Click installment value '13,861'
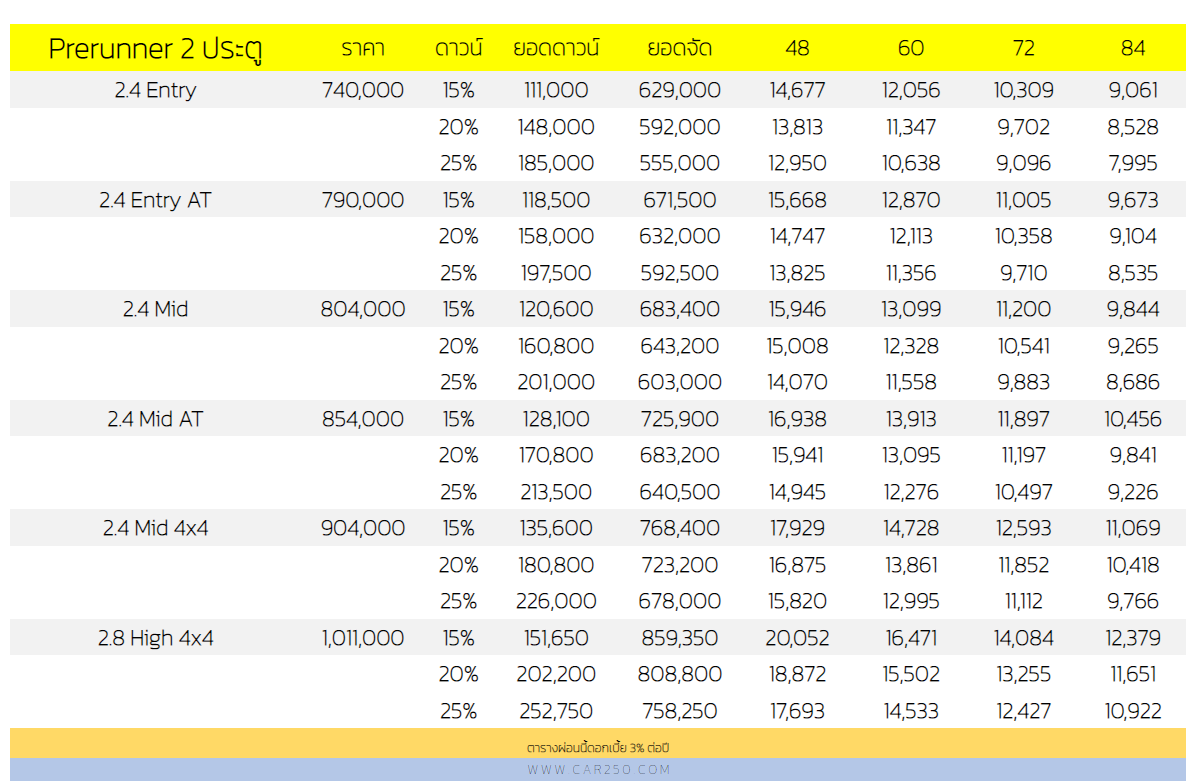 tap(911, 565)
